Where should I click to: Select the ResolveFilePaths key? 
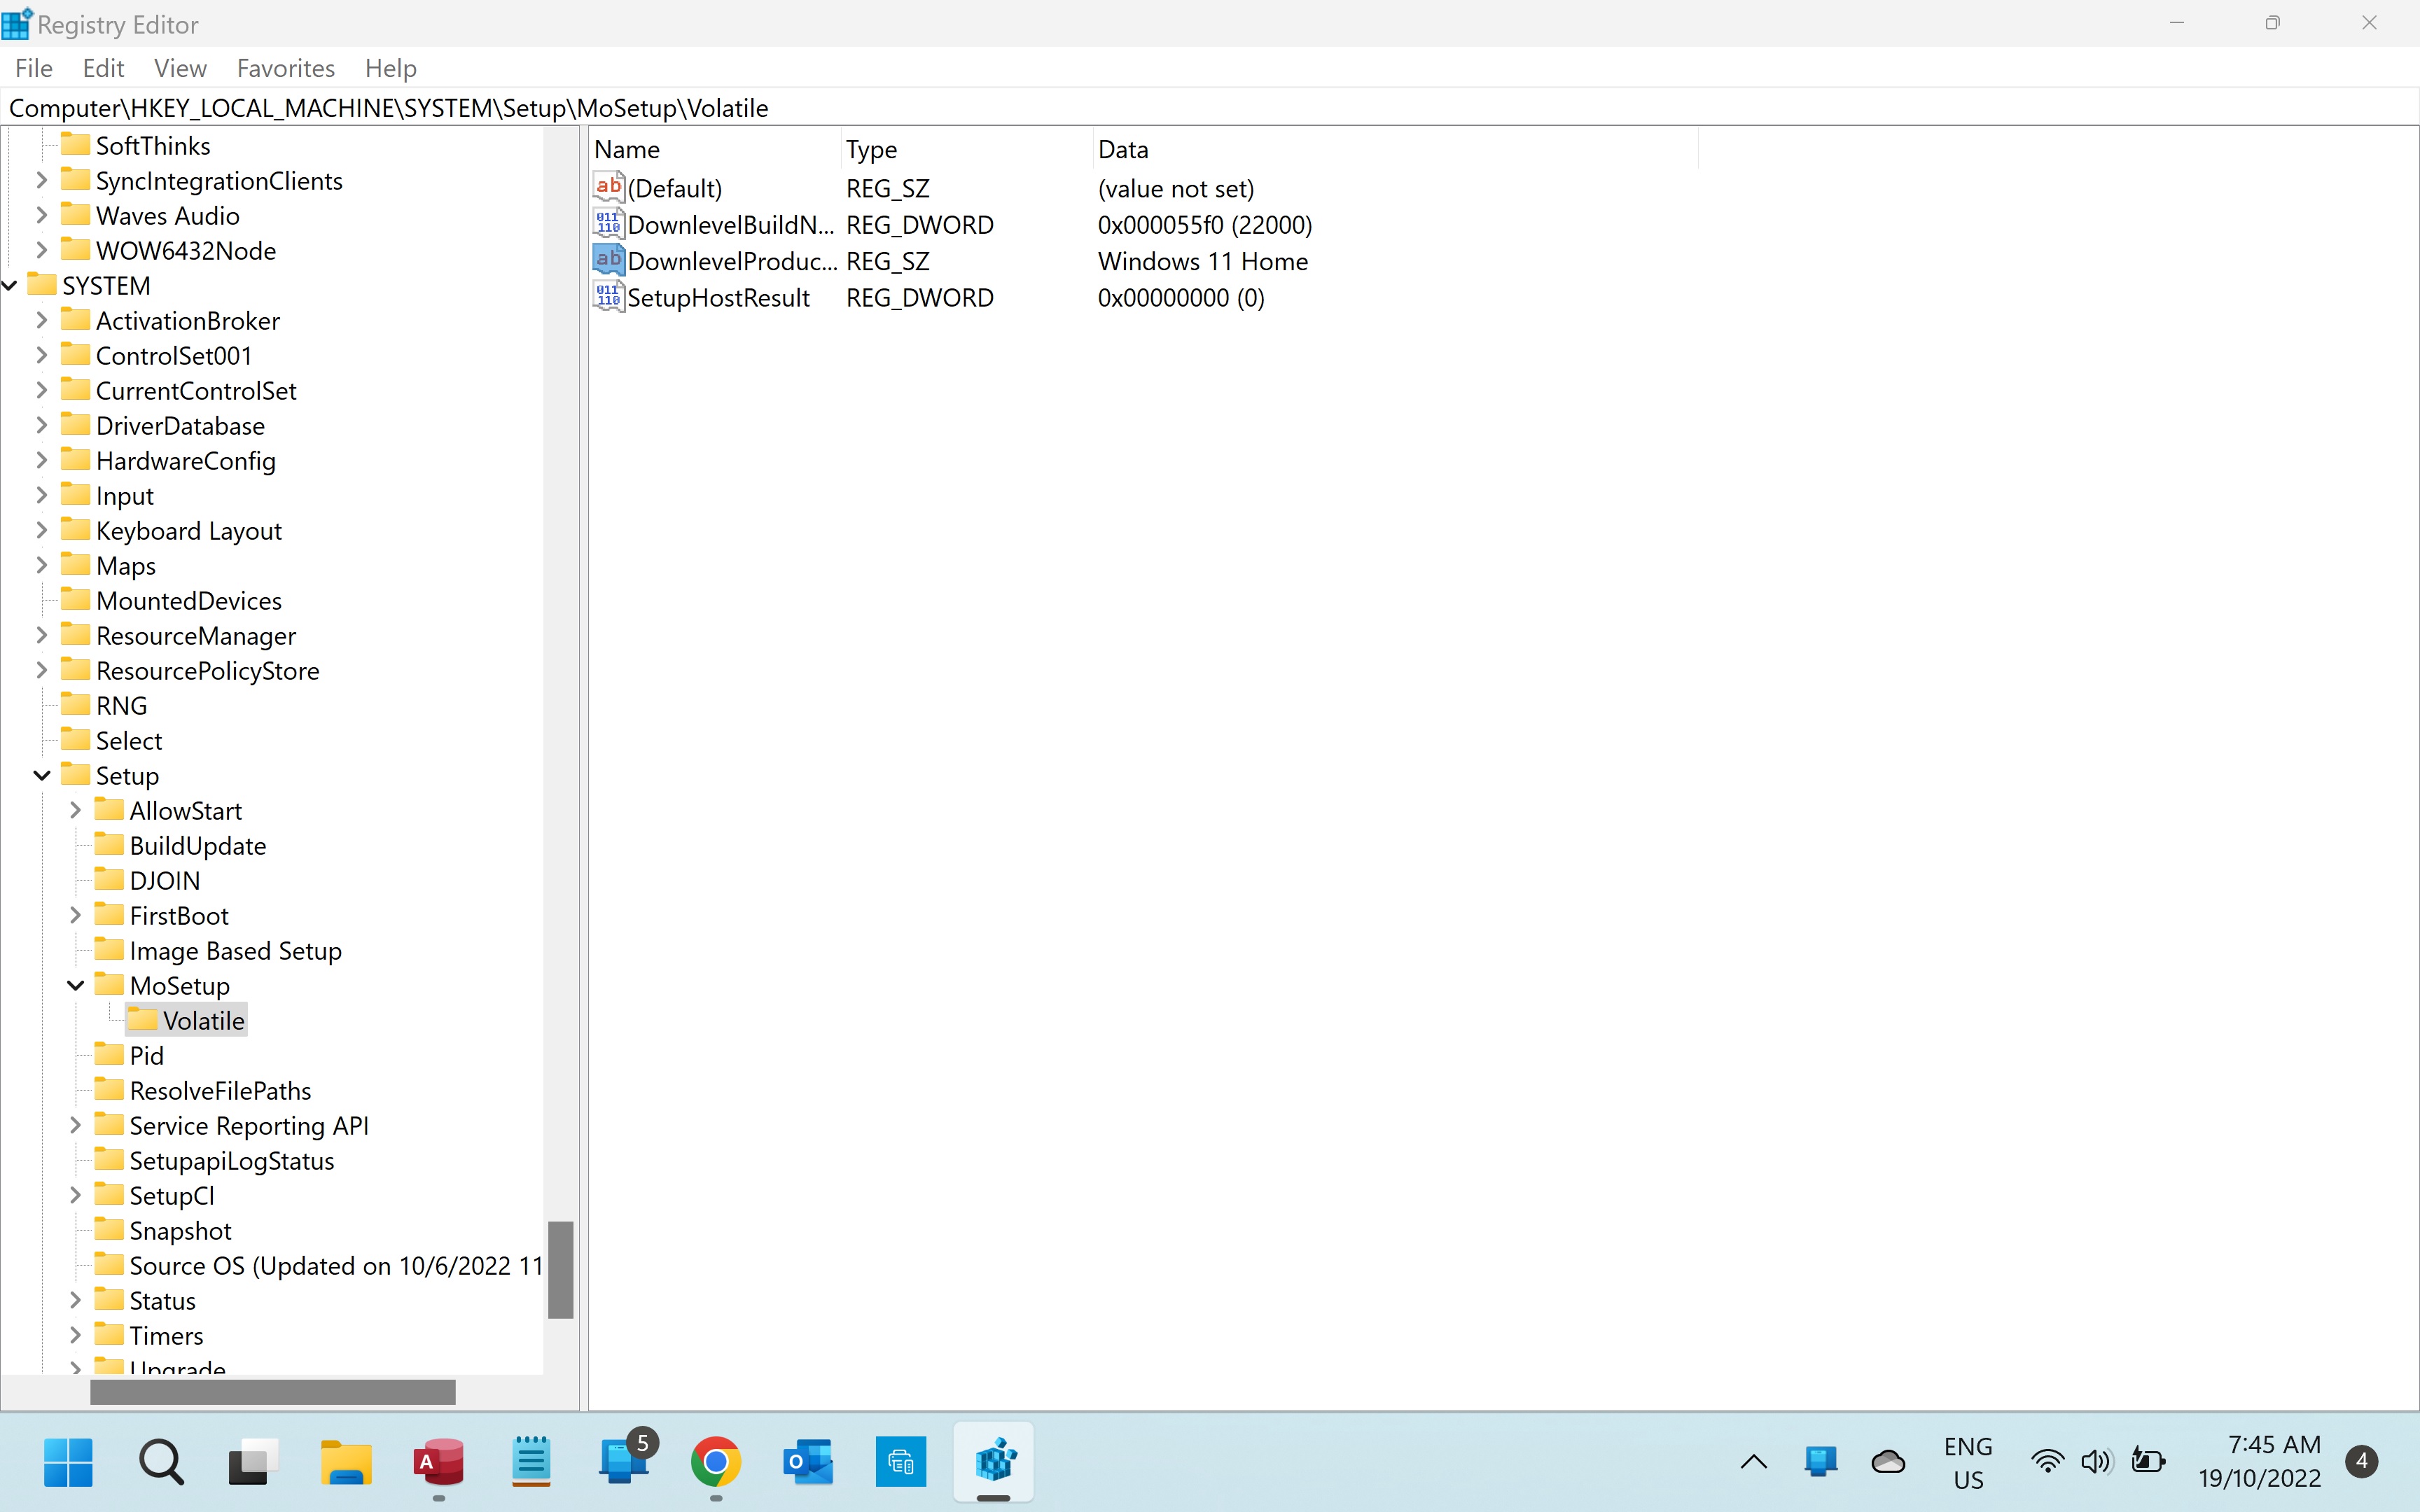220,1090
